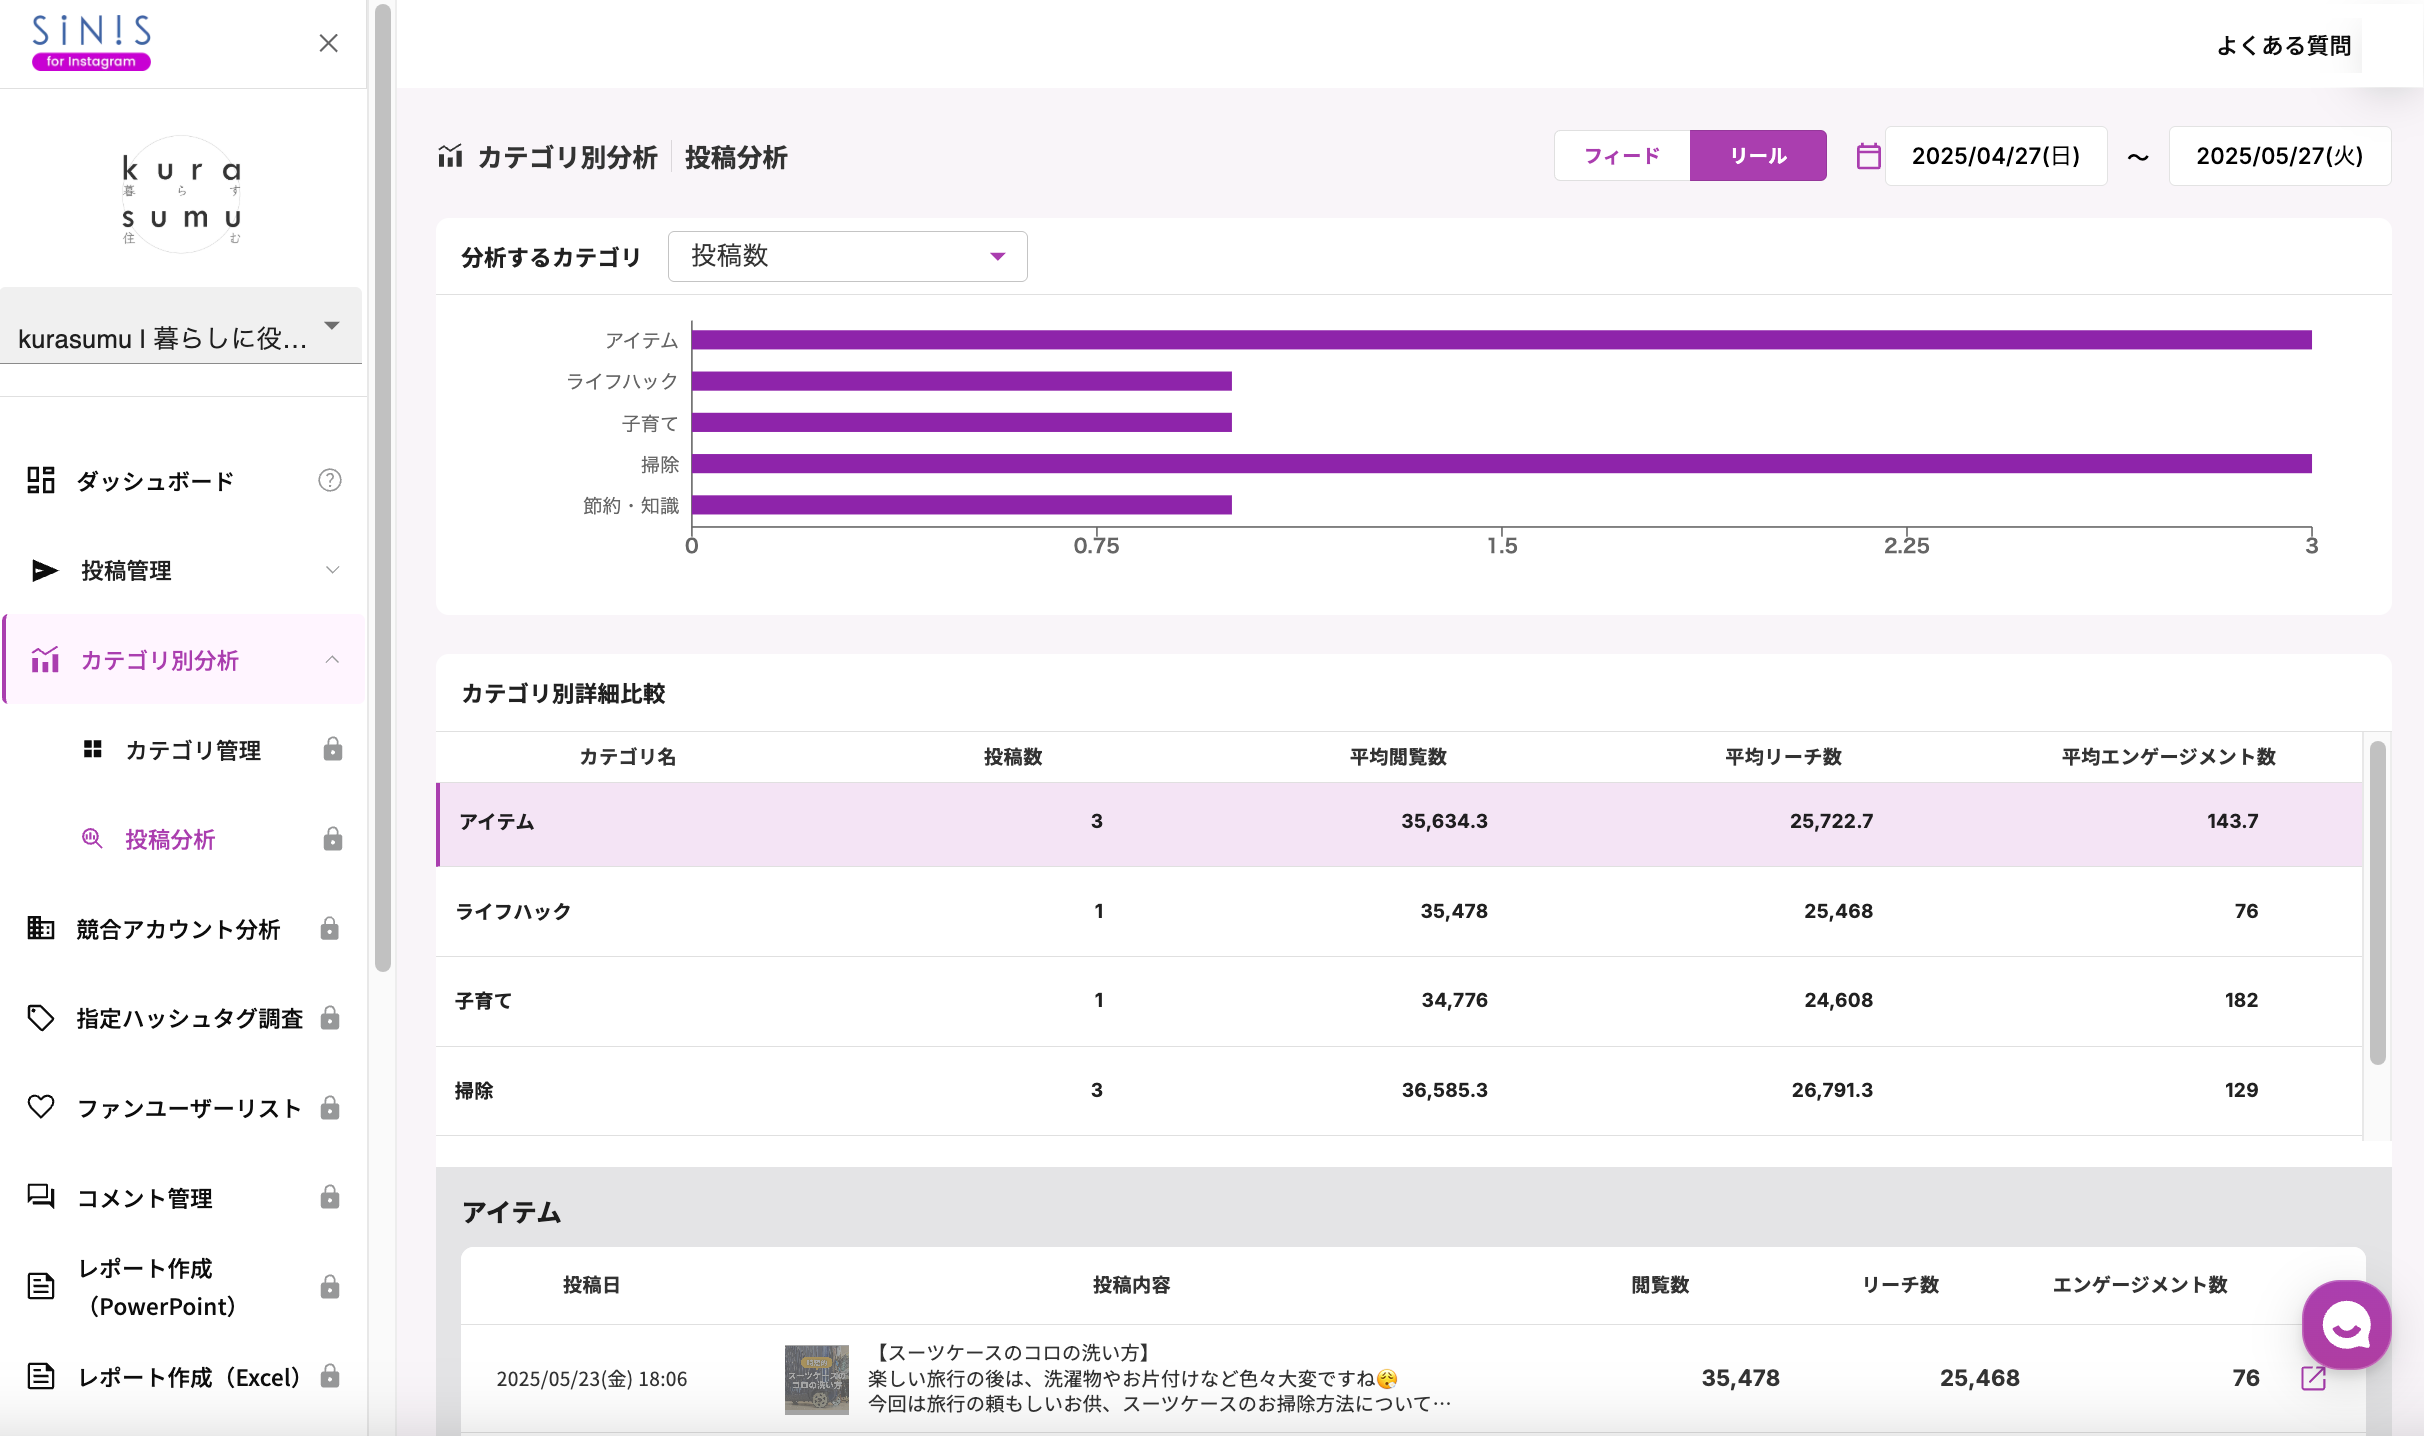Collapse the カテゴリ別分析 sidebar section
The image size is (2424, 1436).
point(331,660)
